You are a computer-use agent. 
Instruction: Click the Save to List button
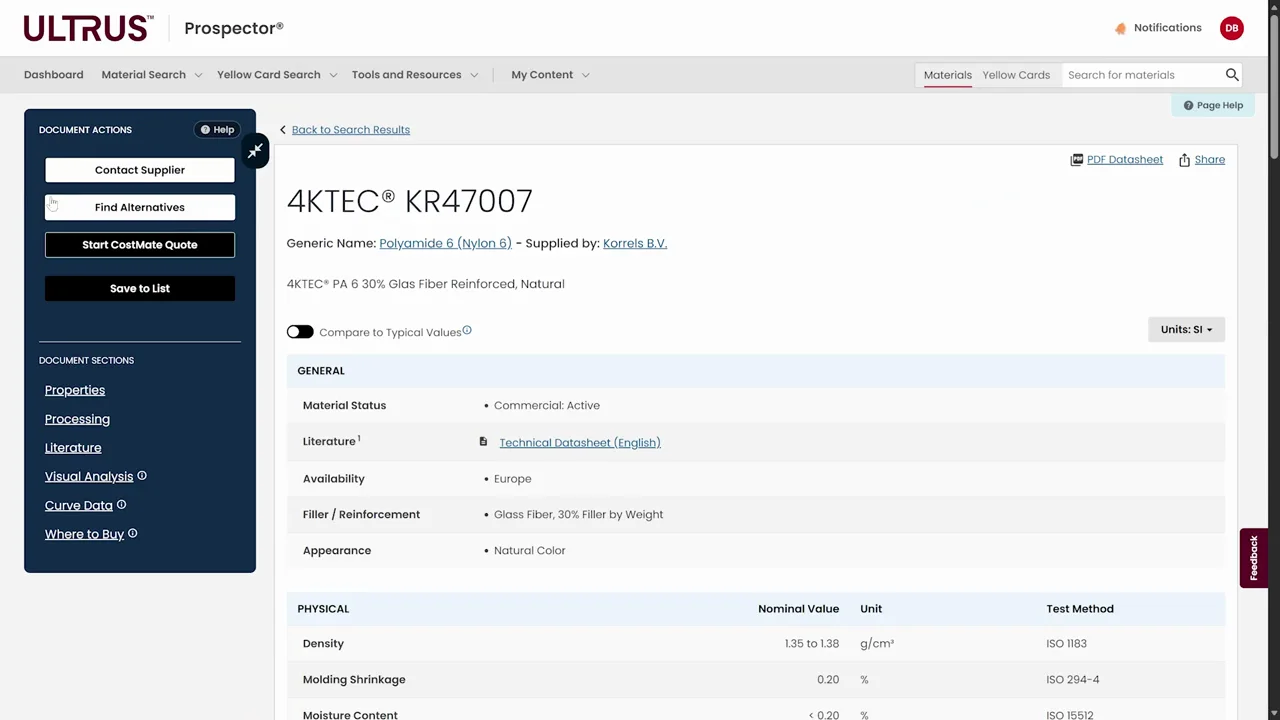pyautogui.click(x=140, y=288)
